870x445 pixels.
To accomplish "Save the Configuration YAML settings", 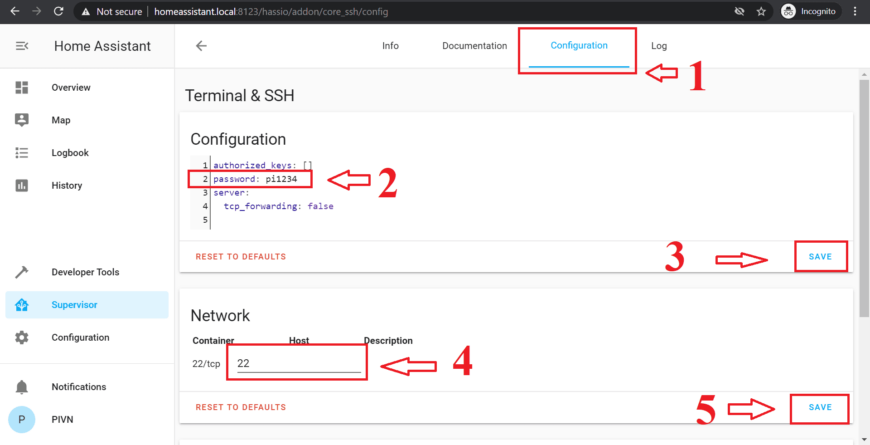I will [x=820, y=257].
